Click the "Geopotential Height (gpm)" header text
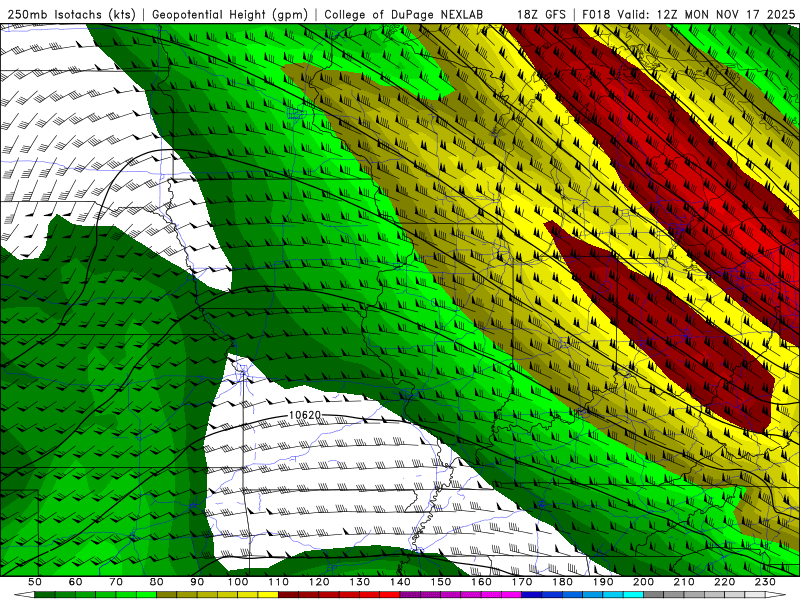 [230, 14]
